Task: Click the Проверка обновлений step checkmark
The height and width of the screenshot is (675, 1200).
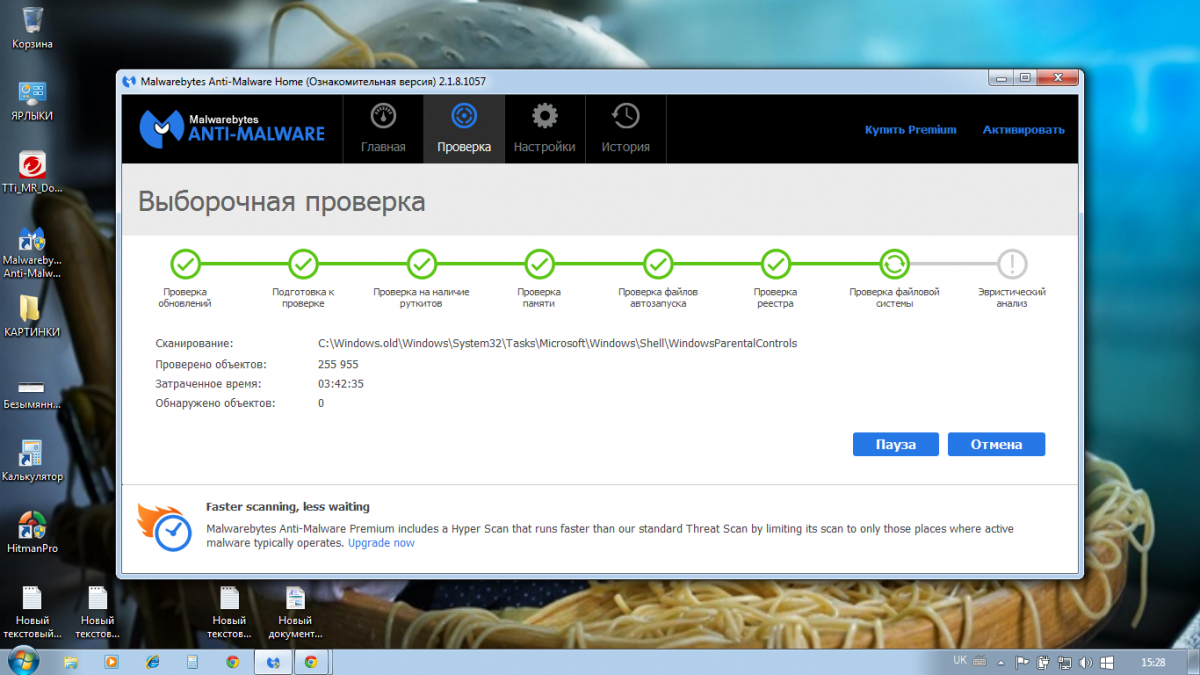Action: (186, 264)
